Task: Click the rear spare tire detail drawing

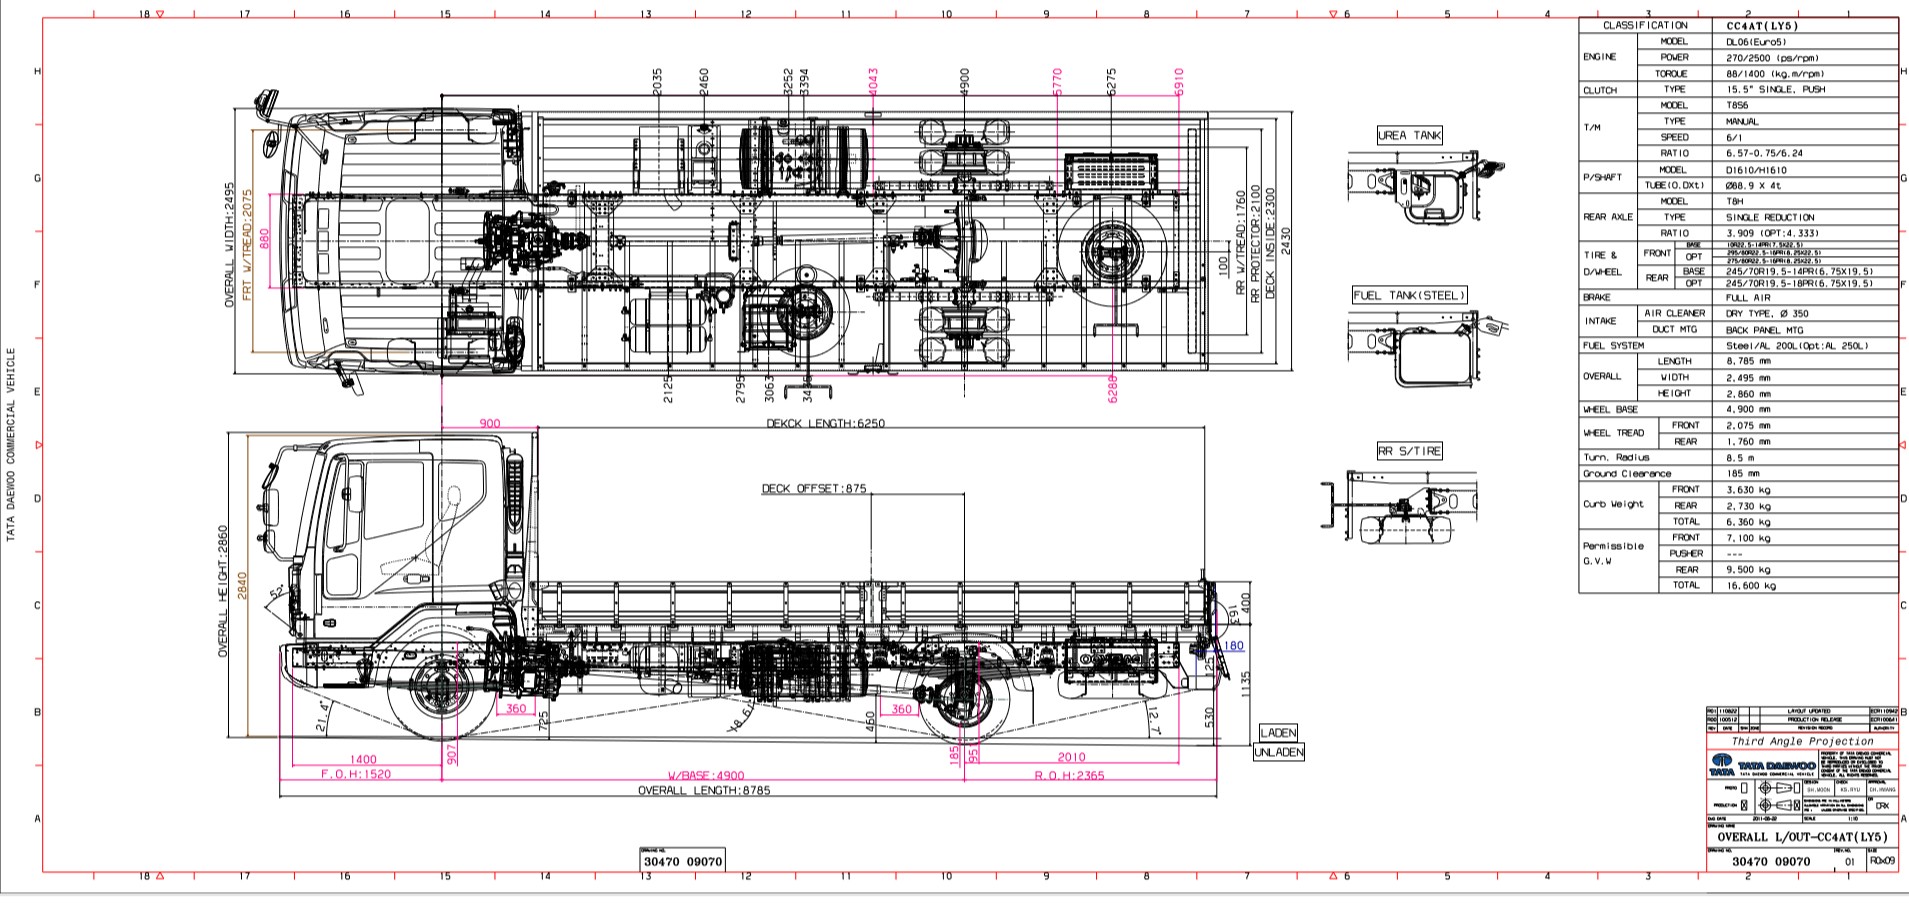Action: [1400, 508]
